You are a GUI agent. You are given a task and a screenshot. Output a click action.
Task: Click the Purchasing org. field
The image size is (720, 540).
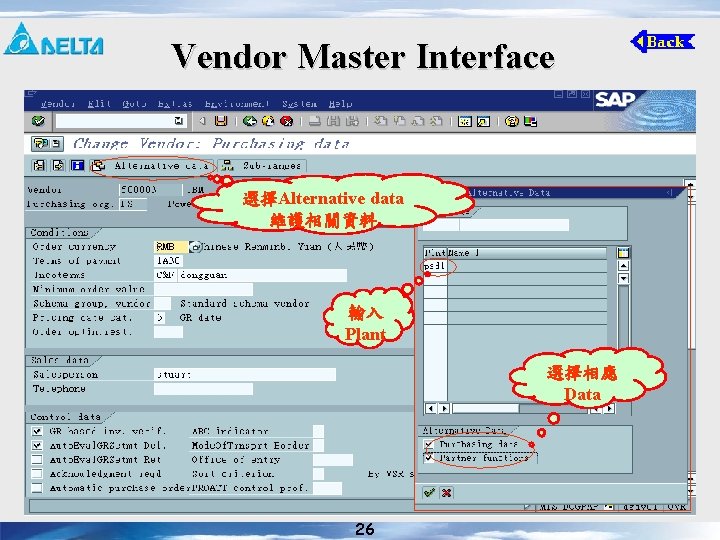coord(133,203)
